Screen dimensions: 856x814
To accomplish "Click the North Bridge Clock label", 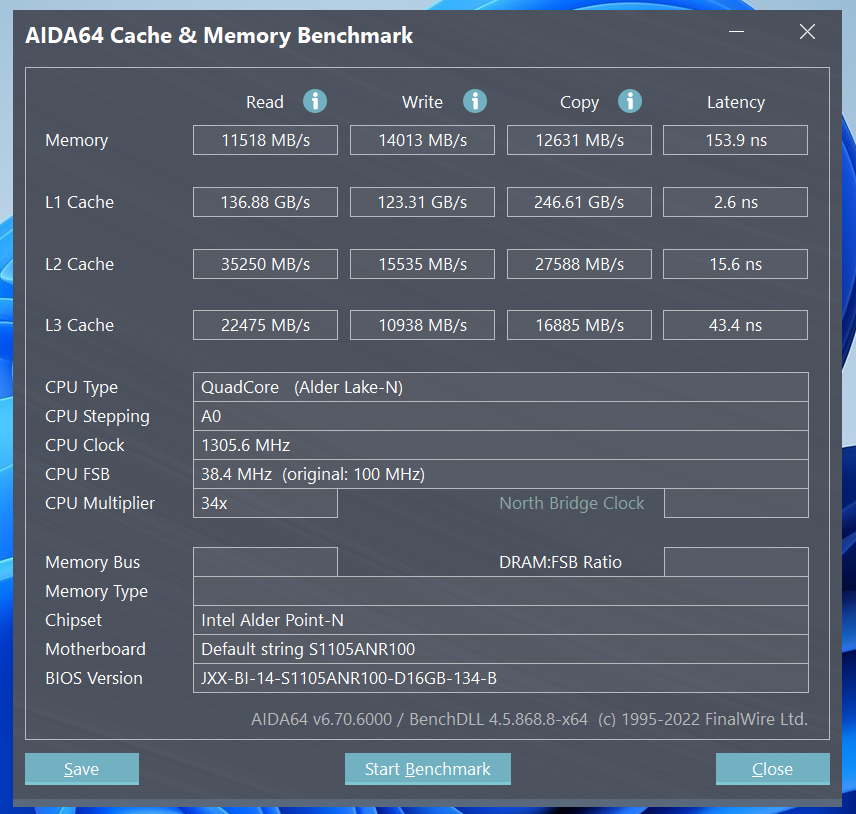I will [x=572, y=503].
